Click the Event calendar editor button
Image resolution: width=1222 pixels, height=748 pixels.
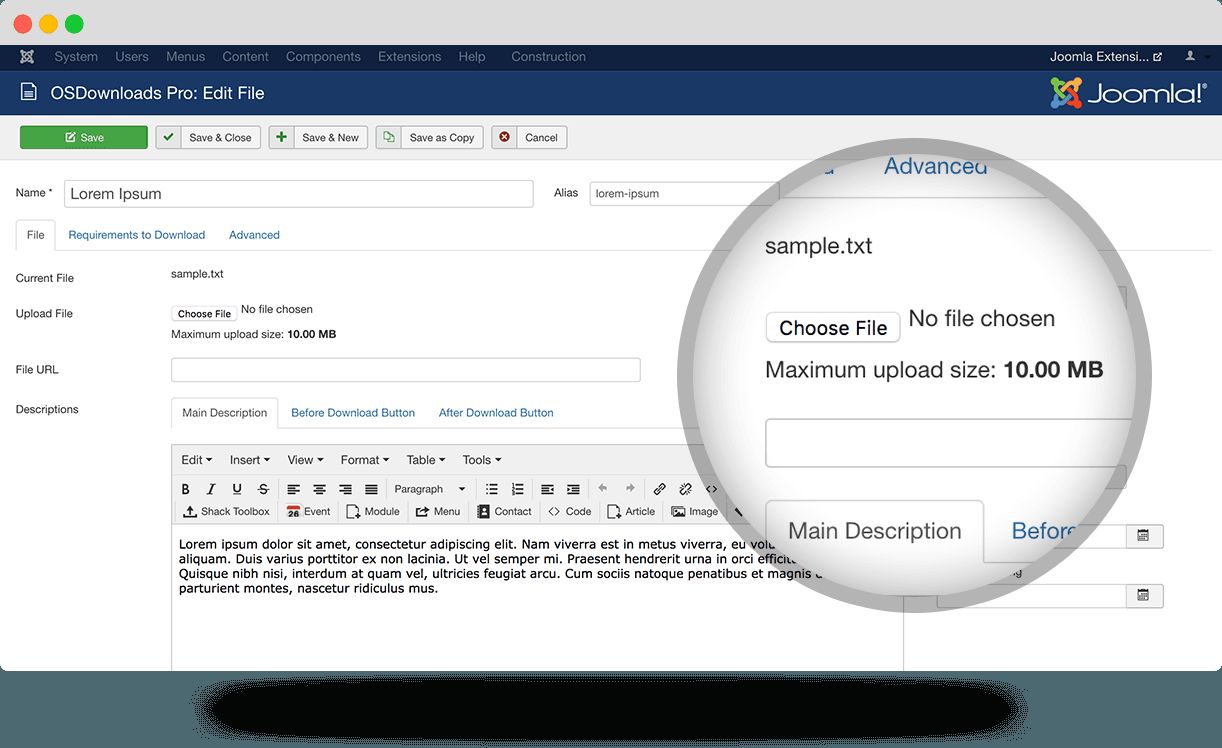point(308,511)
